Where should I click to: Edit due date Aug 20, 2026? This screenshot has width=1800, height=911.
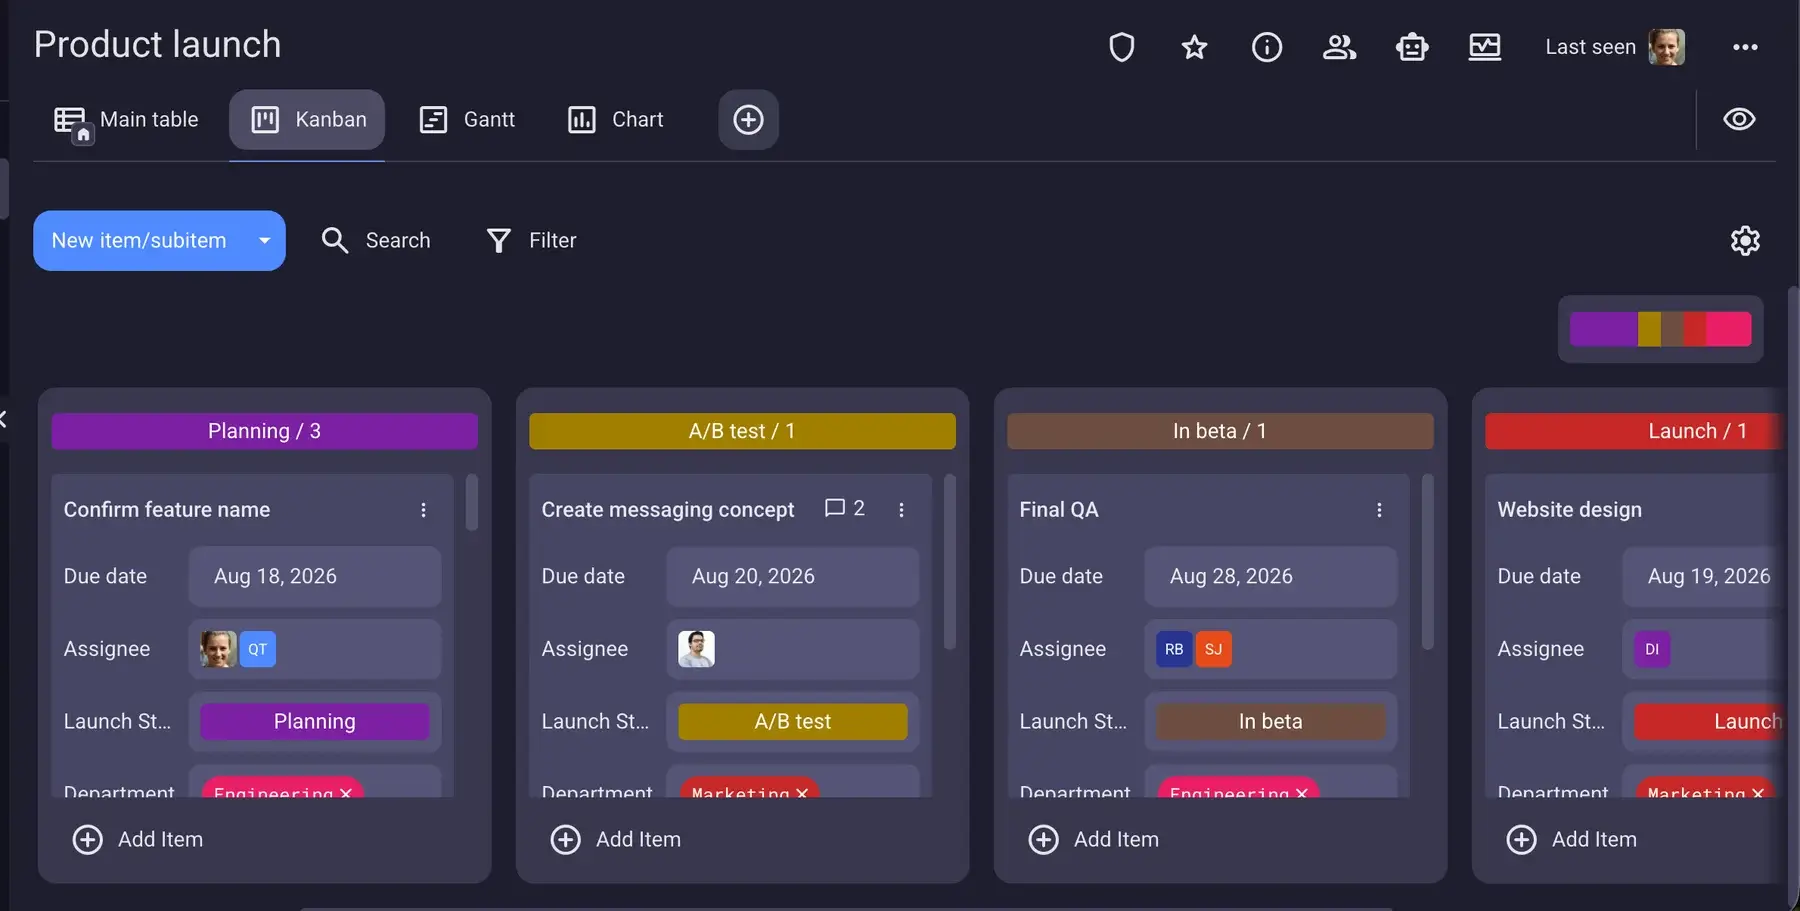tap(793, 577)
